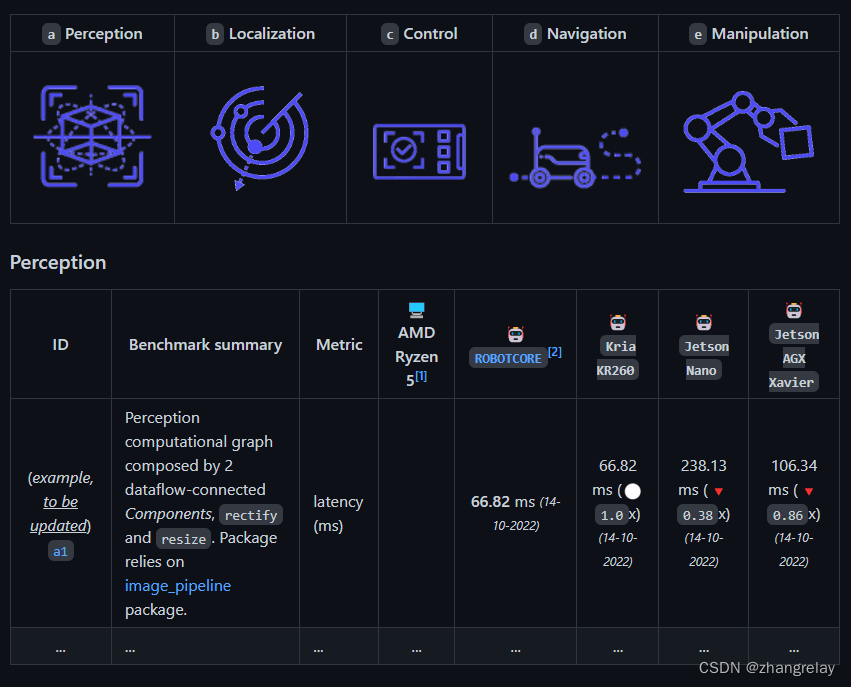Click the rectify code tag
The height and width of the screenshot is (687, 851).
251,514
